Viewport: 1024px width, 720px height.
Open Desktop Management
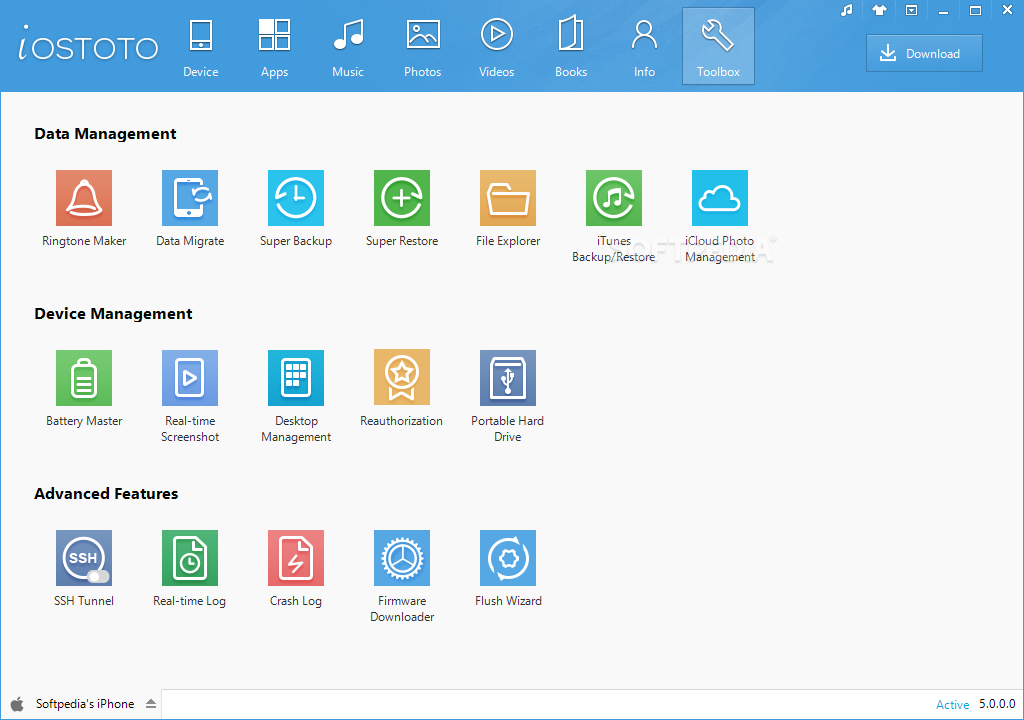click(296, 378)
